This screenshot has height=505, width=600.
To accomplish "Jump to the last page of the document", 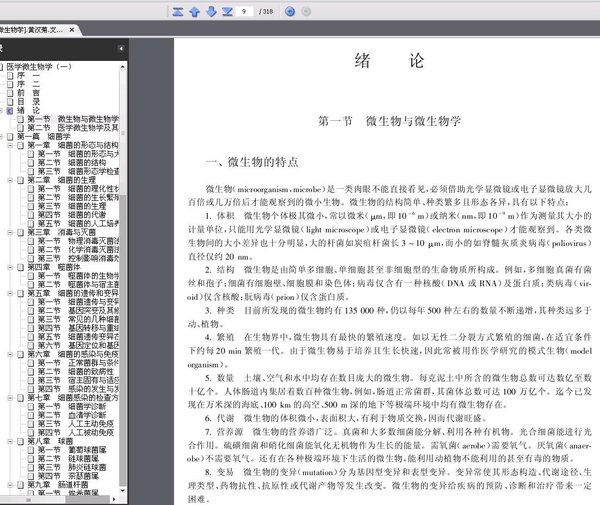I will [228, 11].
